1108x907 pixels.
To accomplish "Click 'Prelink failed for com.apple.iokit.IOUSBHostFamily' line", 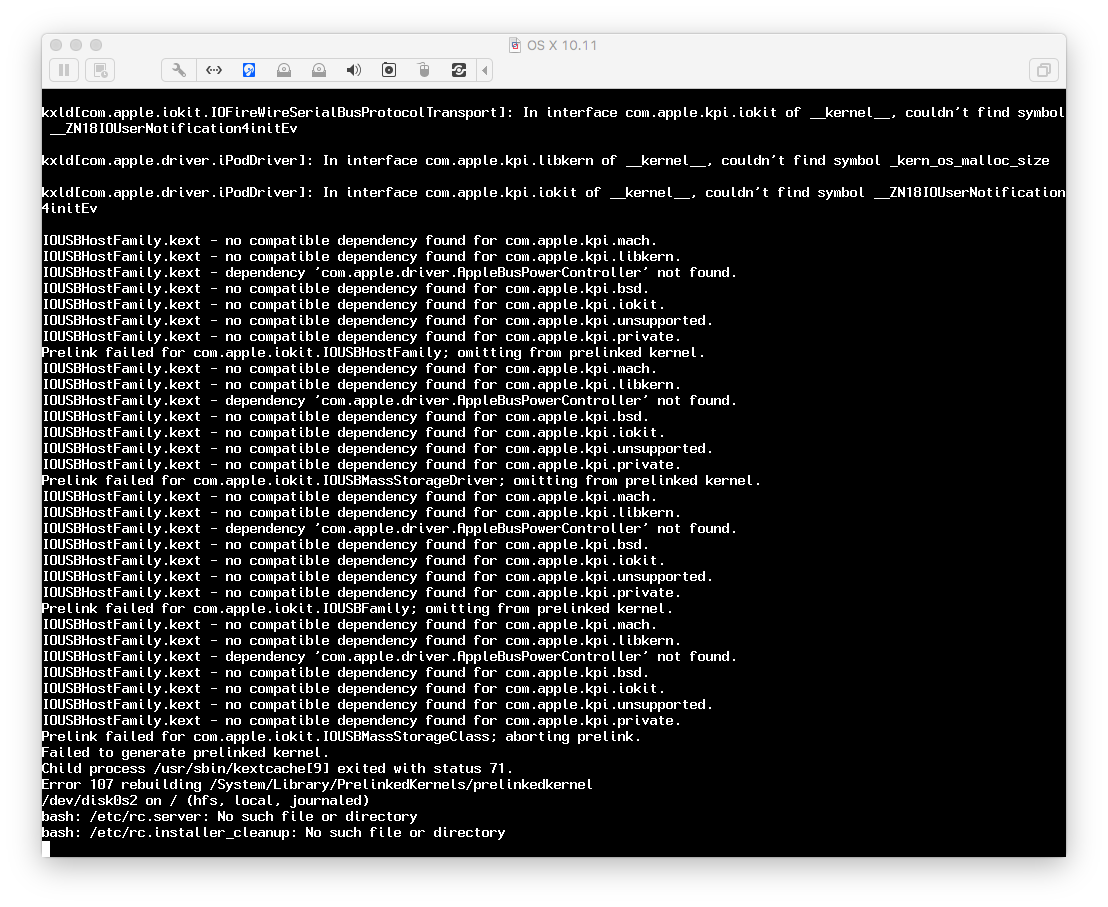I will [373, 352].
